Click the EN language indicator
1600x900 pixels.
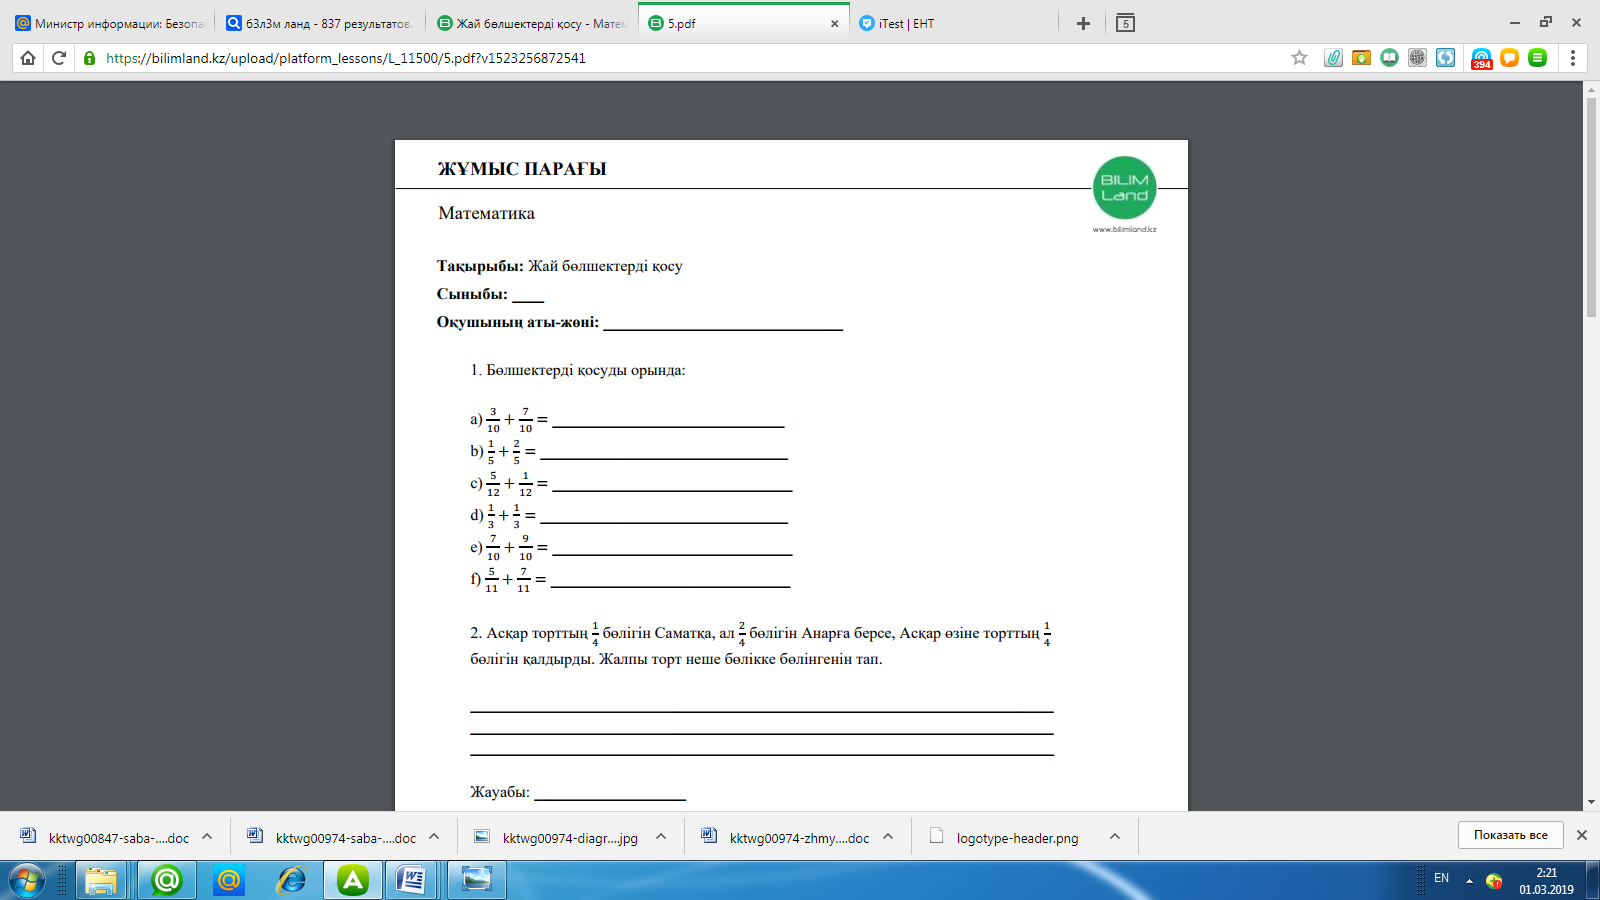pyautogui.click(x=1441, y=878)
